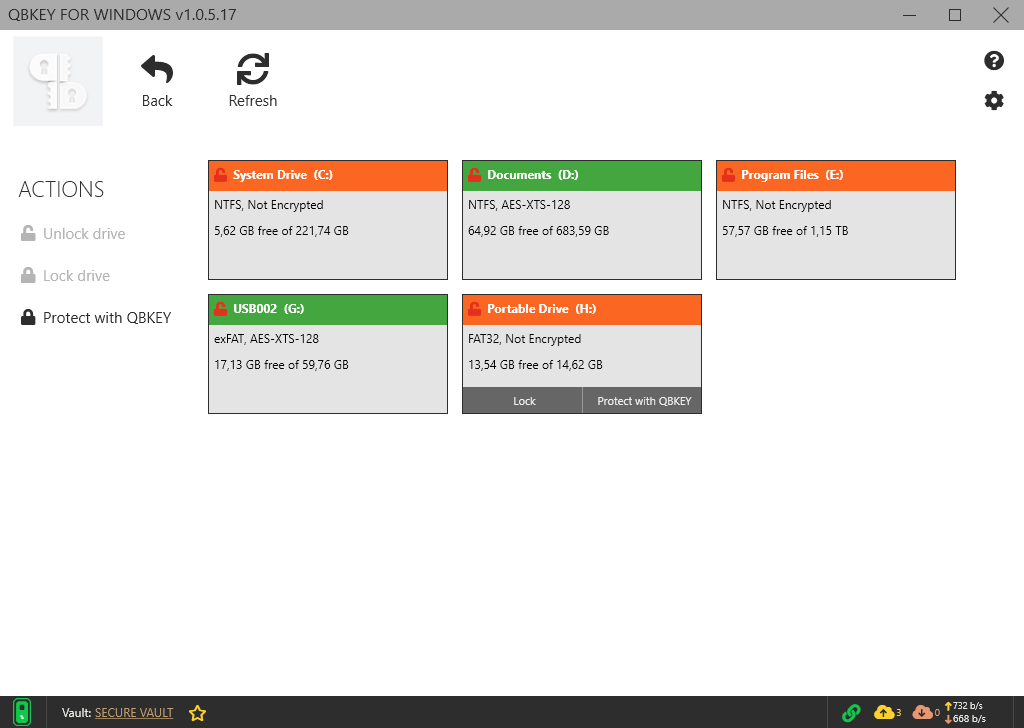Click the padlock icon on Documents (D:)
The width and height of the screenshot is (1024, 728).
coord(475,175)
